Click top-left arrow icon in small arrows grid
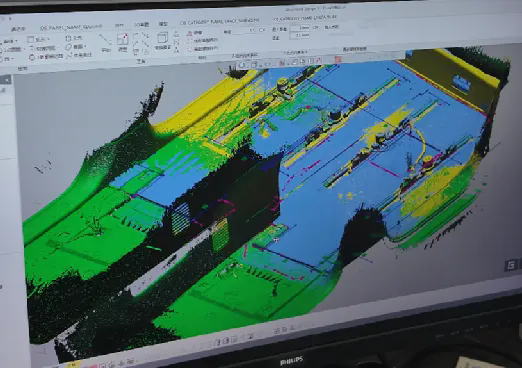The image size is (522, 368). click(136, 35)
